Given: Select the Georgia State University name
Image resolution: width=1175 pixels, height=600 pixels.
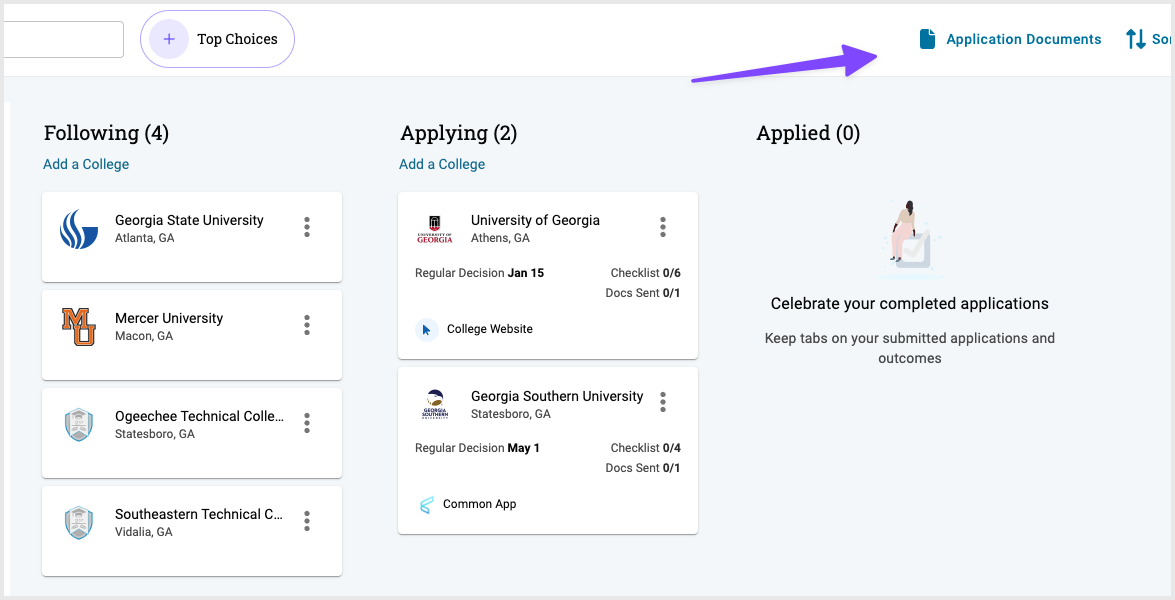Looking at the screenshot, I should [190, 220].
